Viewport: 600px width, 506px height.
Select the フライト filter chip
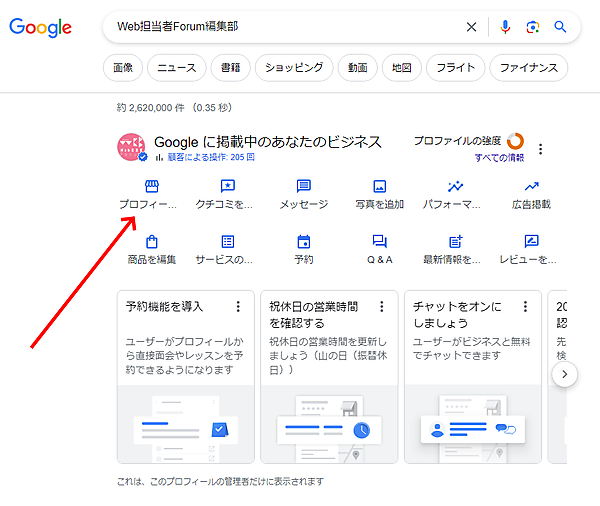(x=456, y=68)
